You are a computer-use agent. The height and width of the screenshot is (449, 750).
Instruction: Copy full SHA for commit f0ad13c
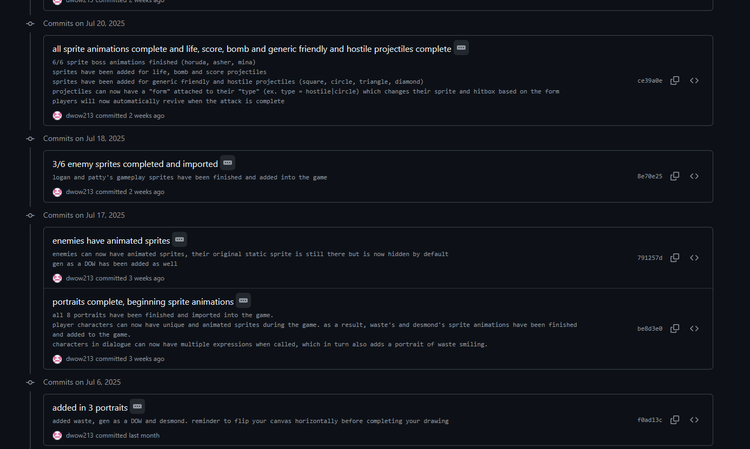[674, 420]
